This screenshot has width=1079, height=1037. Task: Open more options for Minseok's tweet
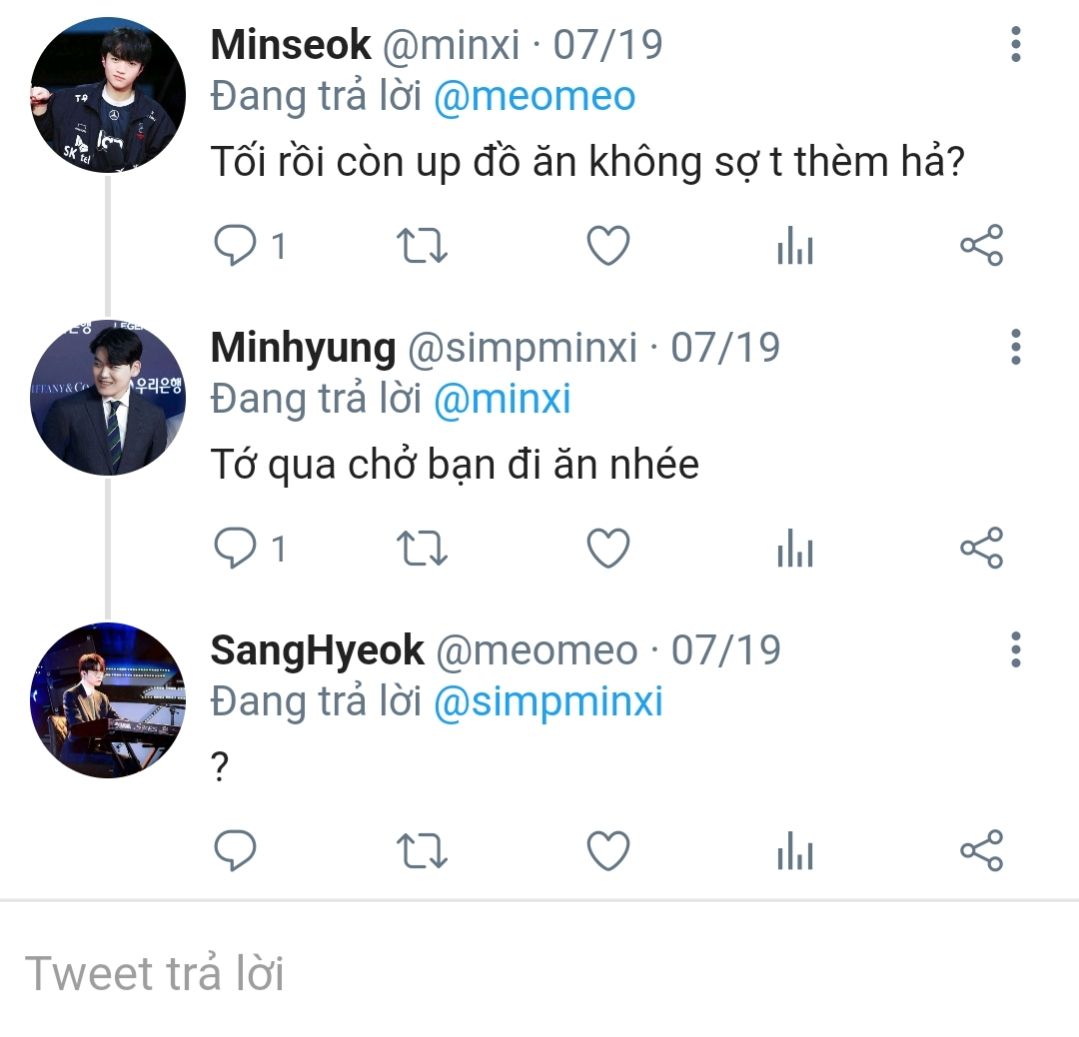coord(1015,45)
